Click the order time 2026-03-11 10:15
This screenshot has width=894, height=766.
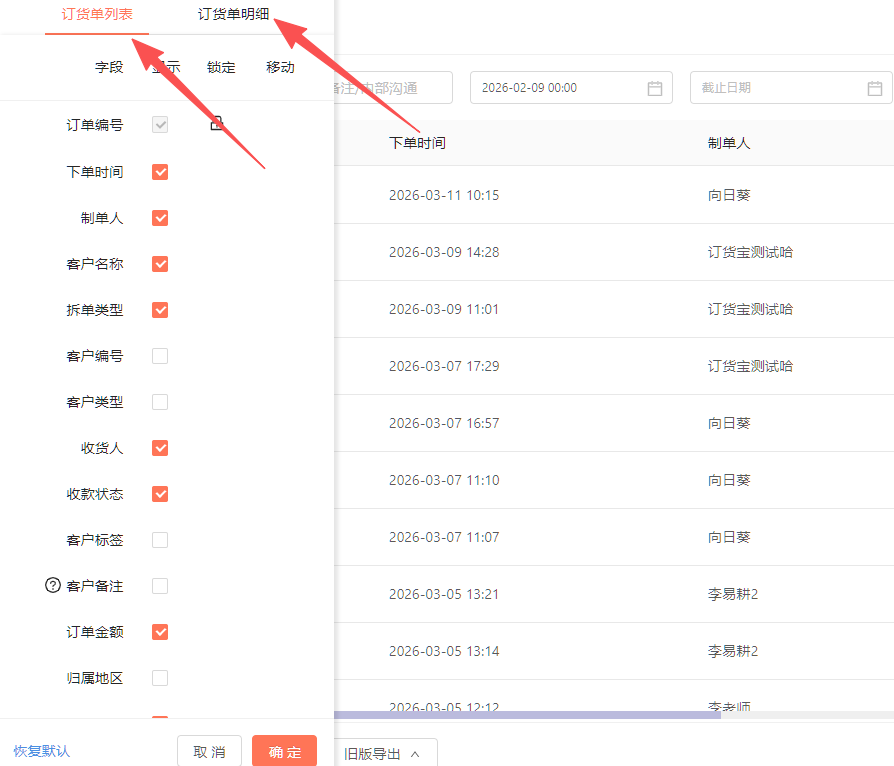pos(444,195)
